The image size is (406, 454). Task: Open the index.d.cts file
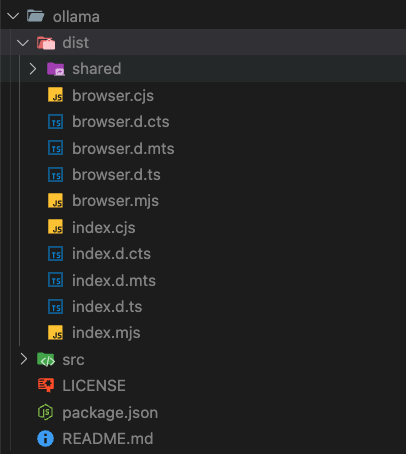click(x=111, y=254)
